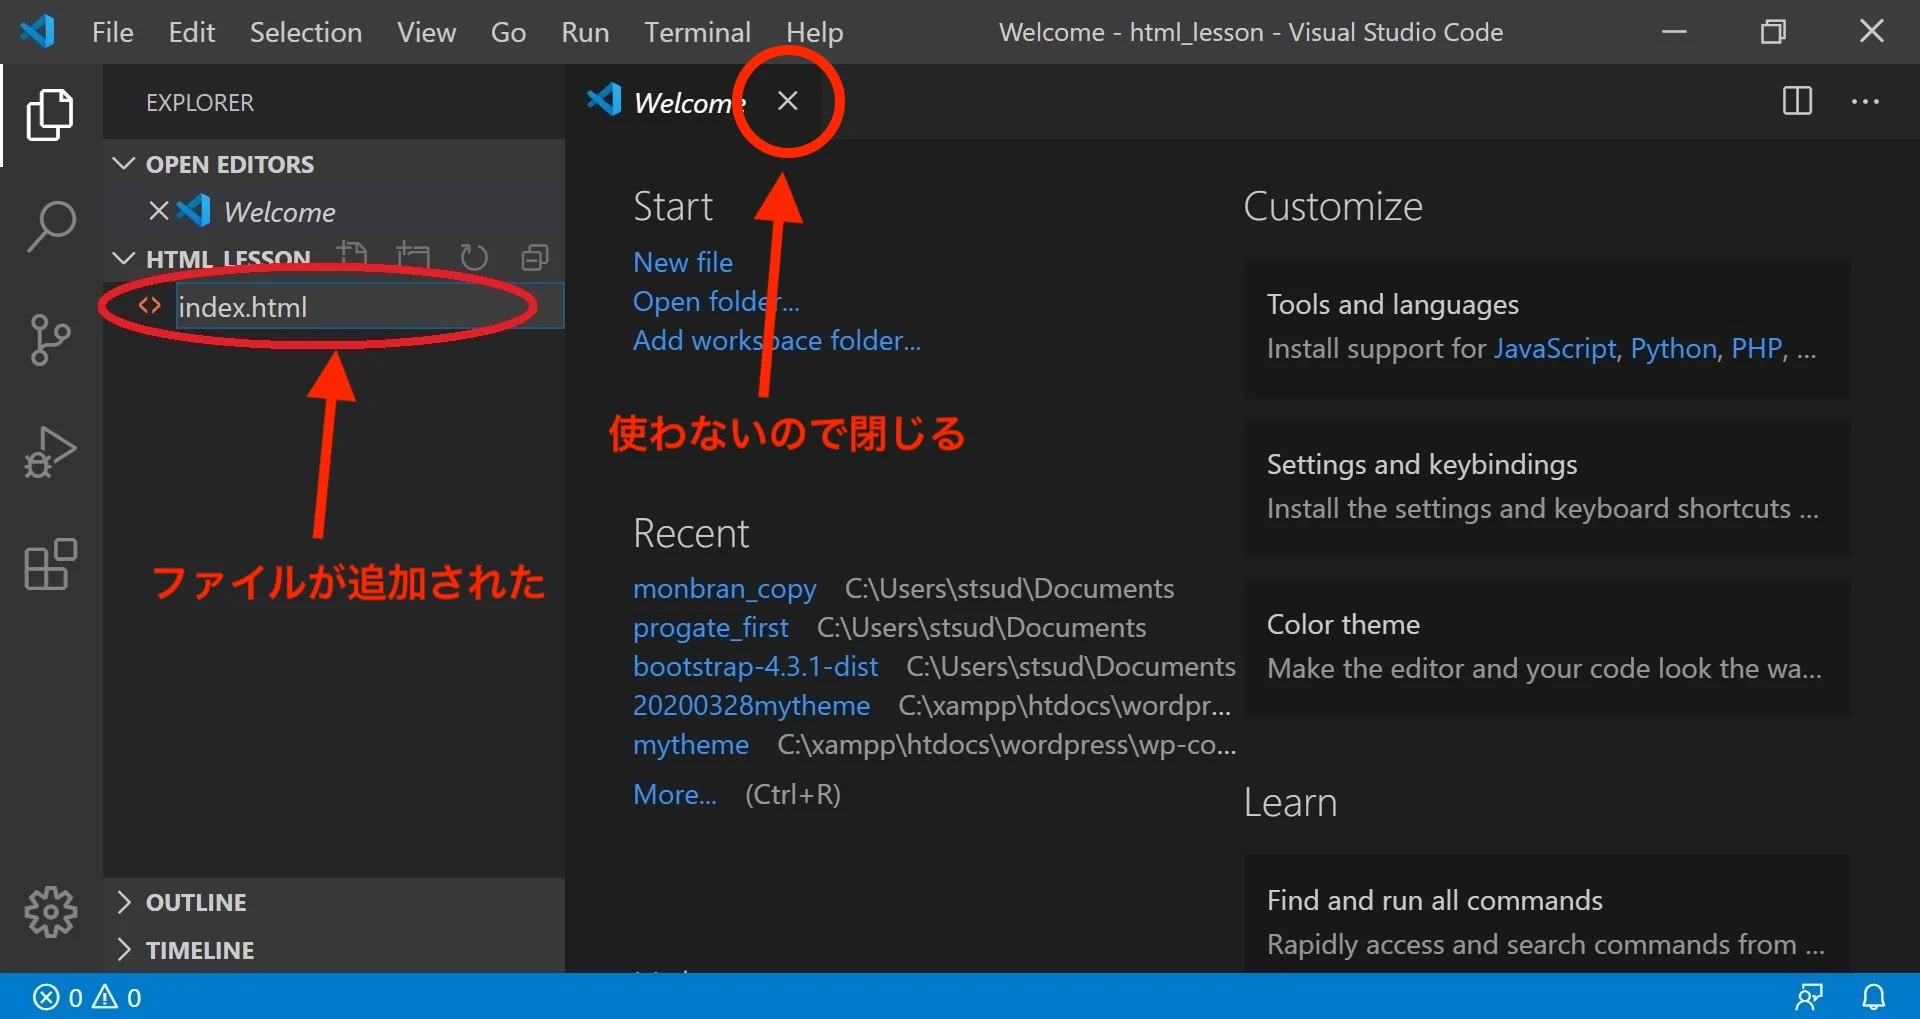Click the Manage gear icon
The image size is (1920, 1019).
(50, 911)
